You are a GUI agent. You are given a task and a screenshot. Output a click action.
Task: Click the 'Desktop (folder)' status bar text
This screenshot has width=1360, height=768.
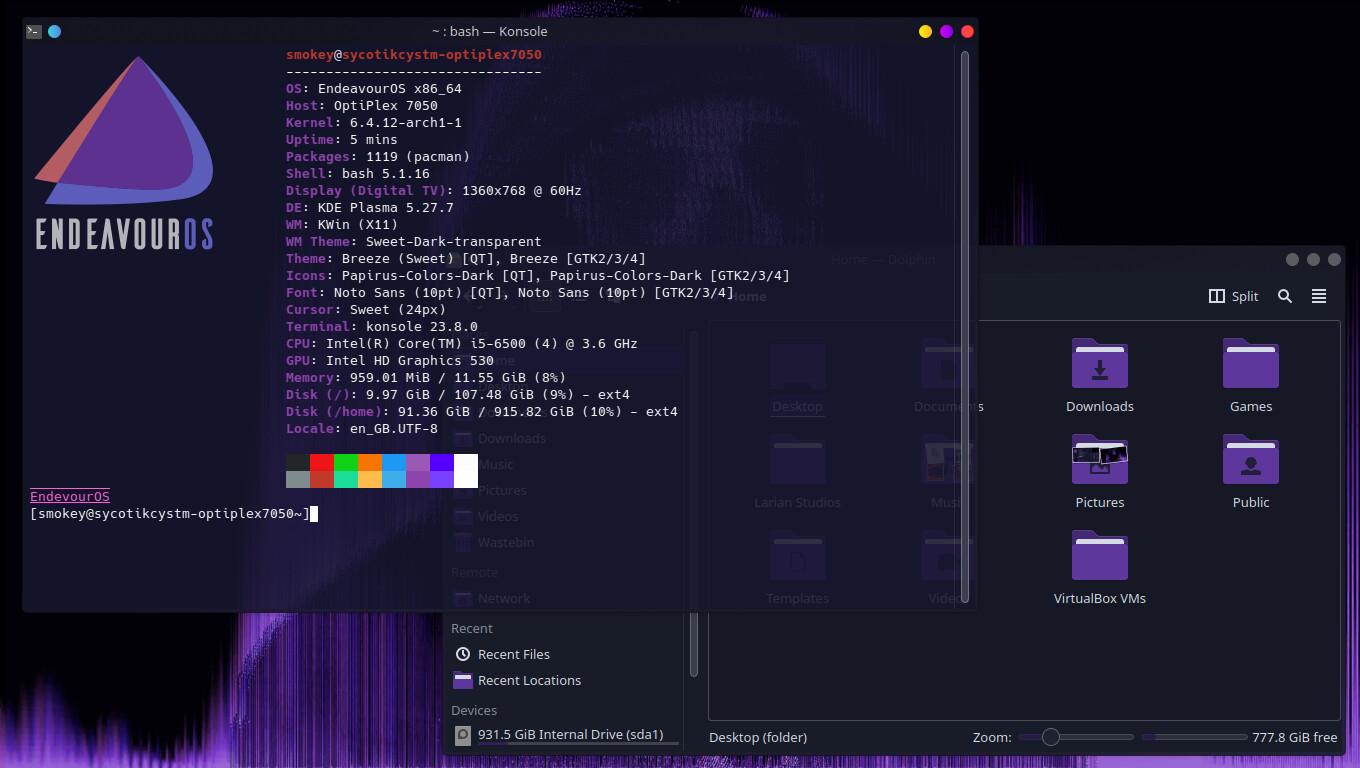758,737
